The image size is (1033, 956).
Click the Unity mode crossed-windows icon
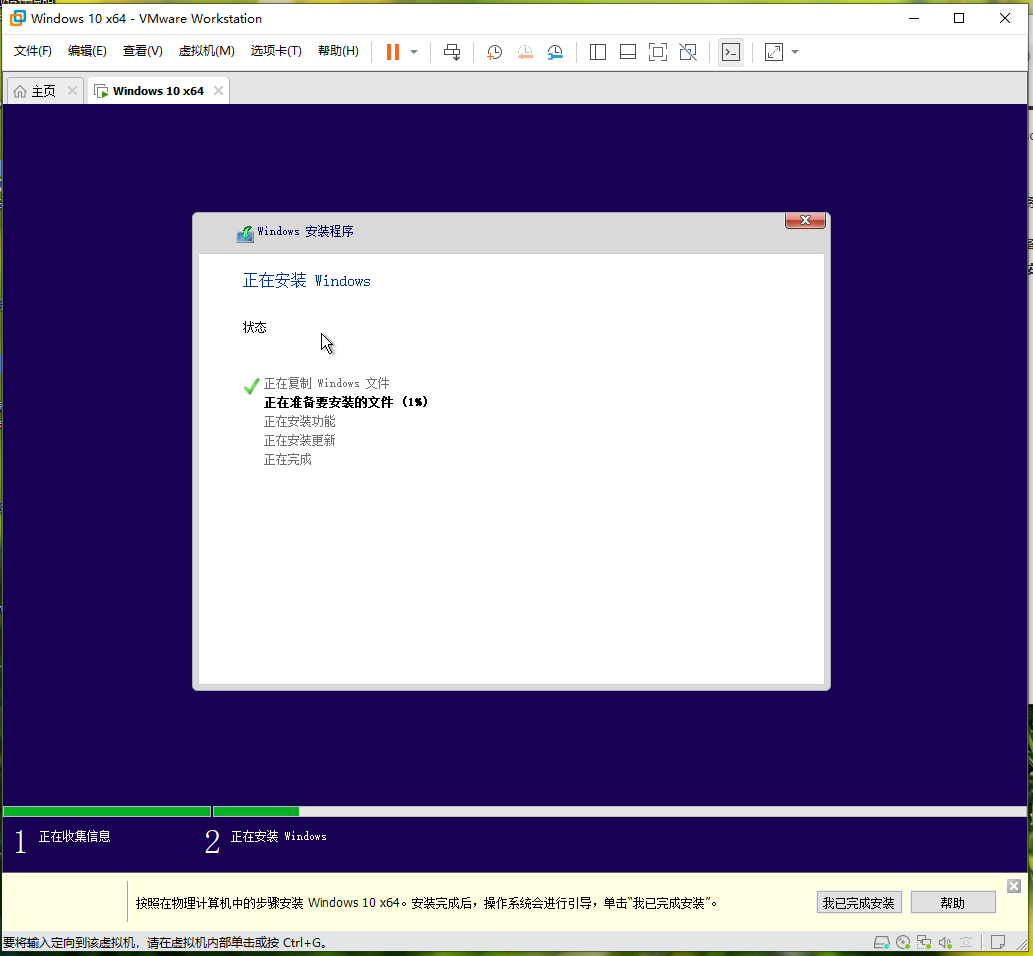(x=688, y=52)
